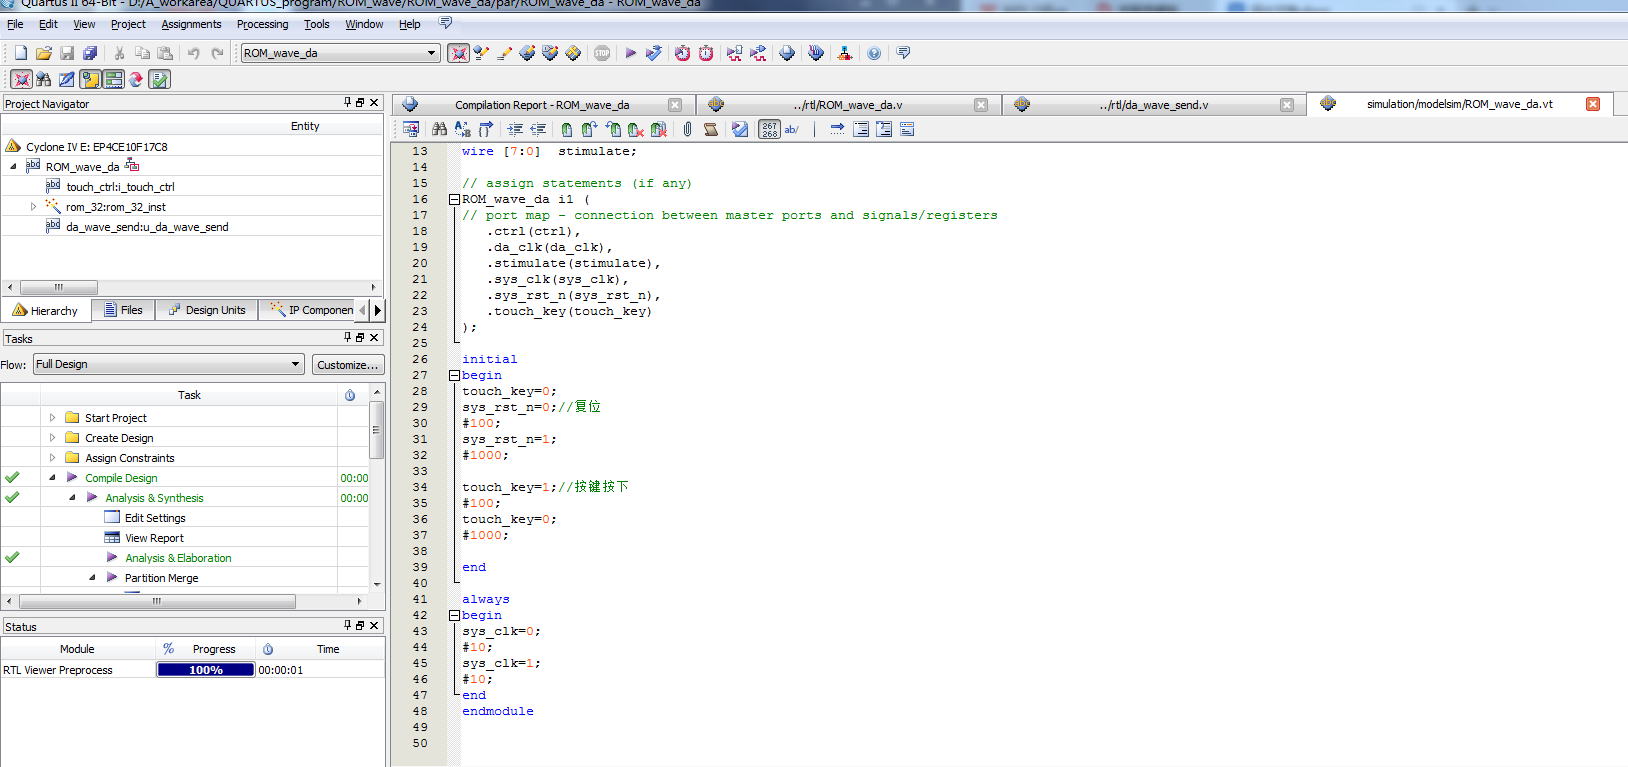Collapse the Compile Design task
Image resolution: width=1628 pixels, height=767 pixels.
click(x=52, y=478)
